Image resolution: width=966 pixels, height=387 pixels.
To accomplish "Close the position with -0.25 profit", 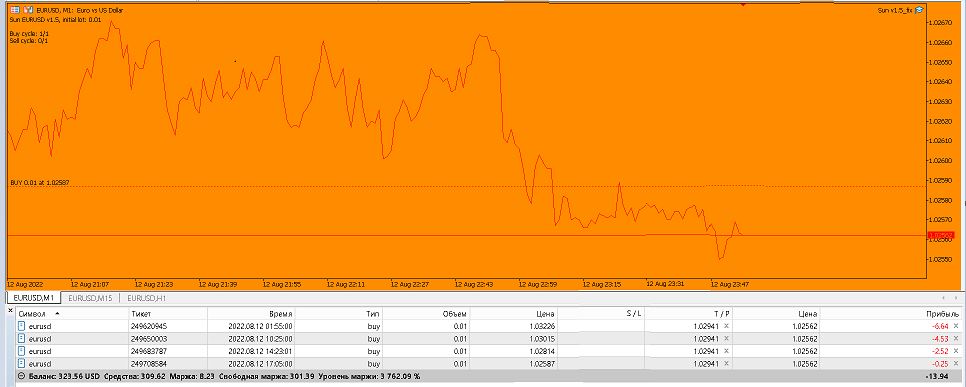I will [956, 364].
